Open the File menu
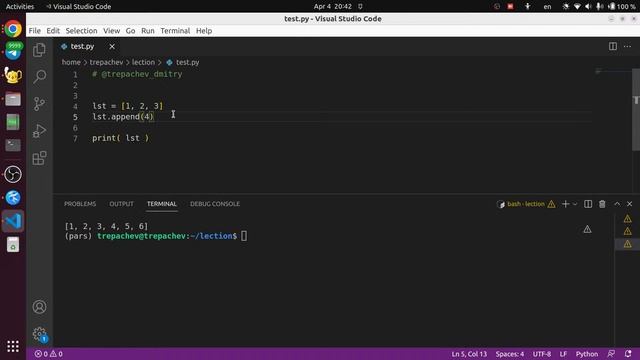Screen dimensions: 640x360 (x=34, y=31)
